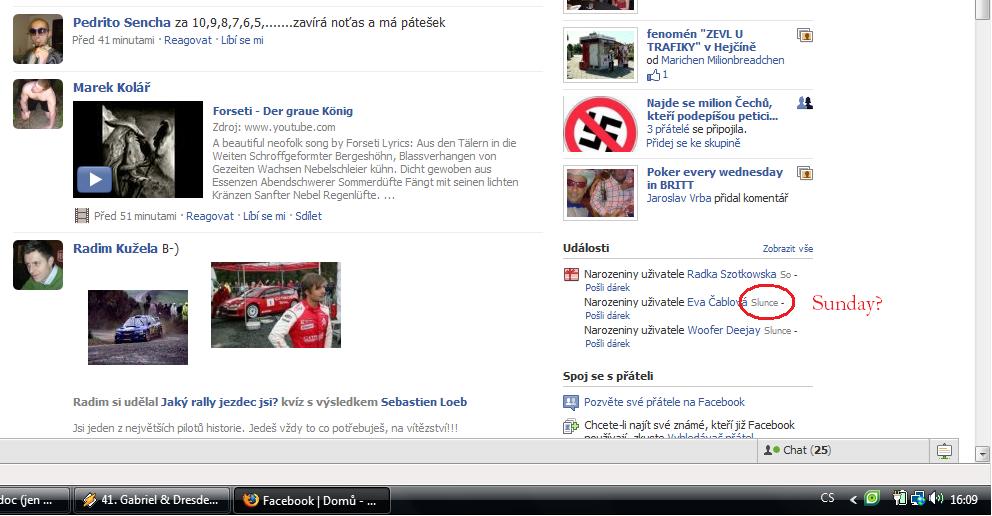
Task: Open the blue rally car photo
Action: [x=138, y=327]
